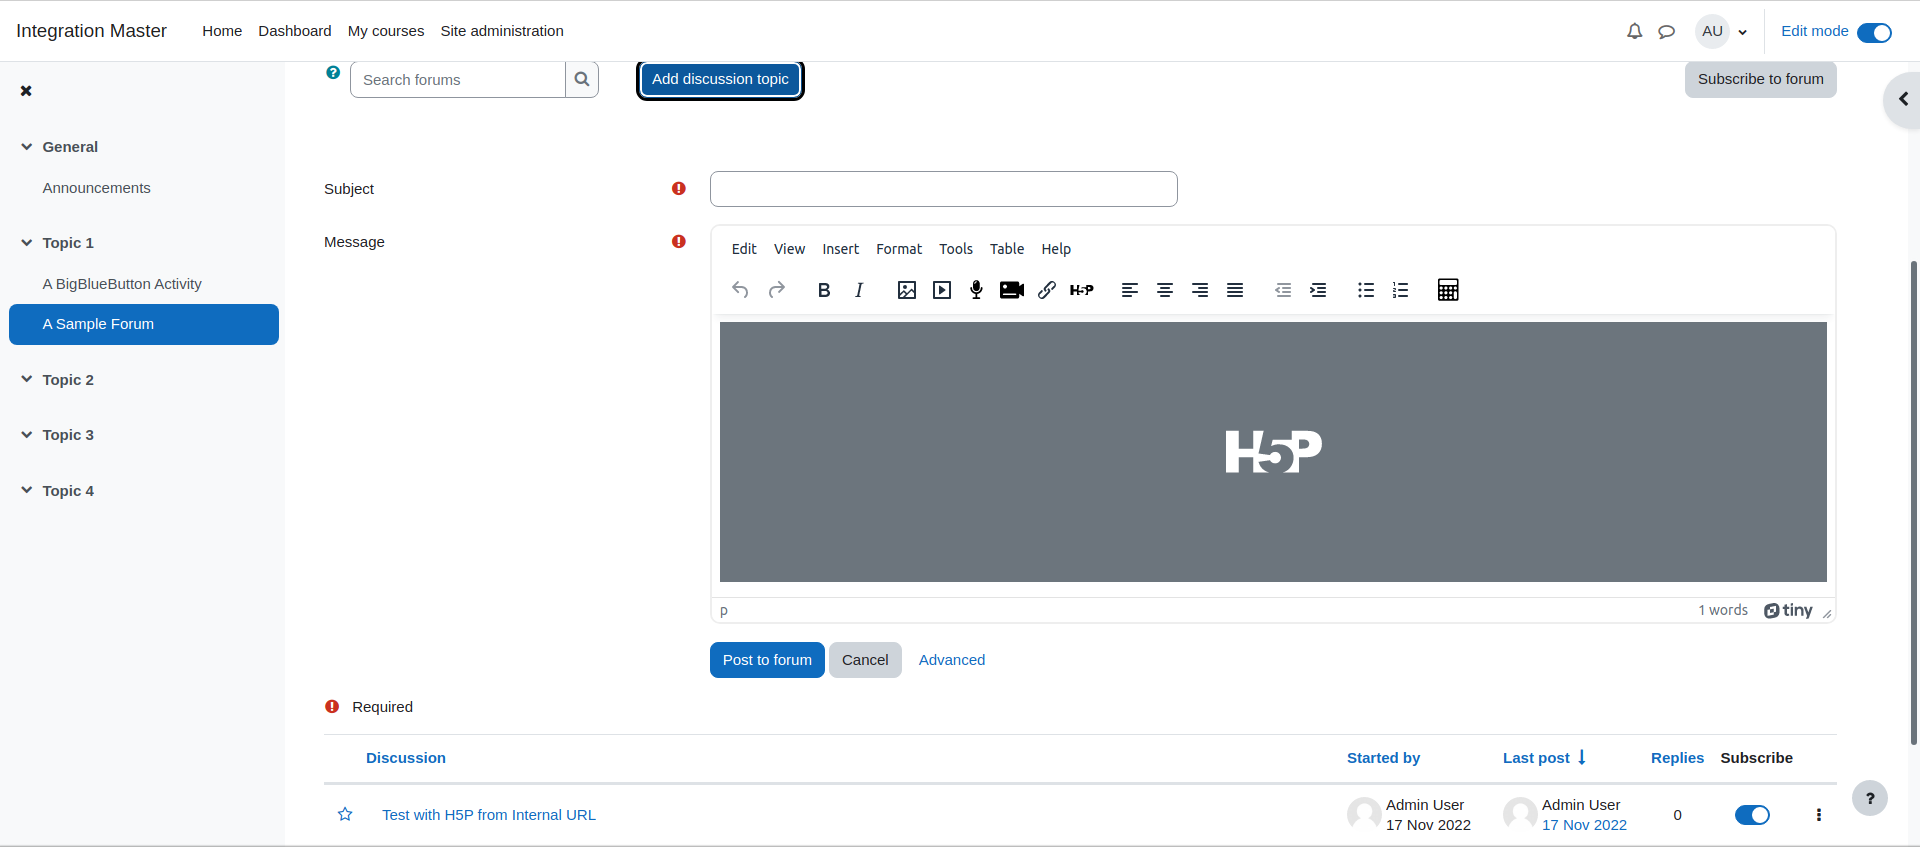Image resolution: width=1920 pixels, height=847 pixels.
Task: Select the H5P placeholder in editor
Action: (x=1273, y=452)
